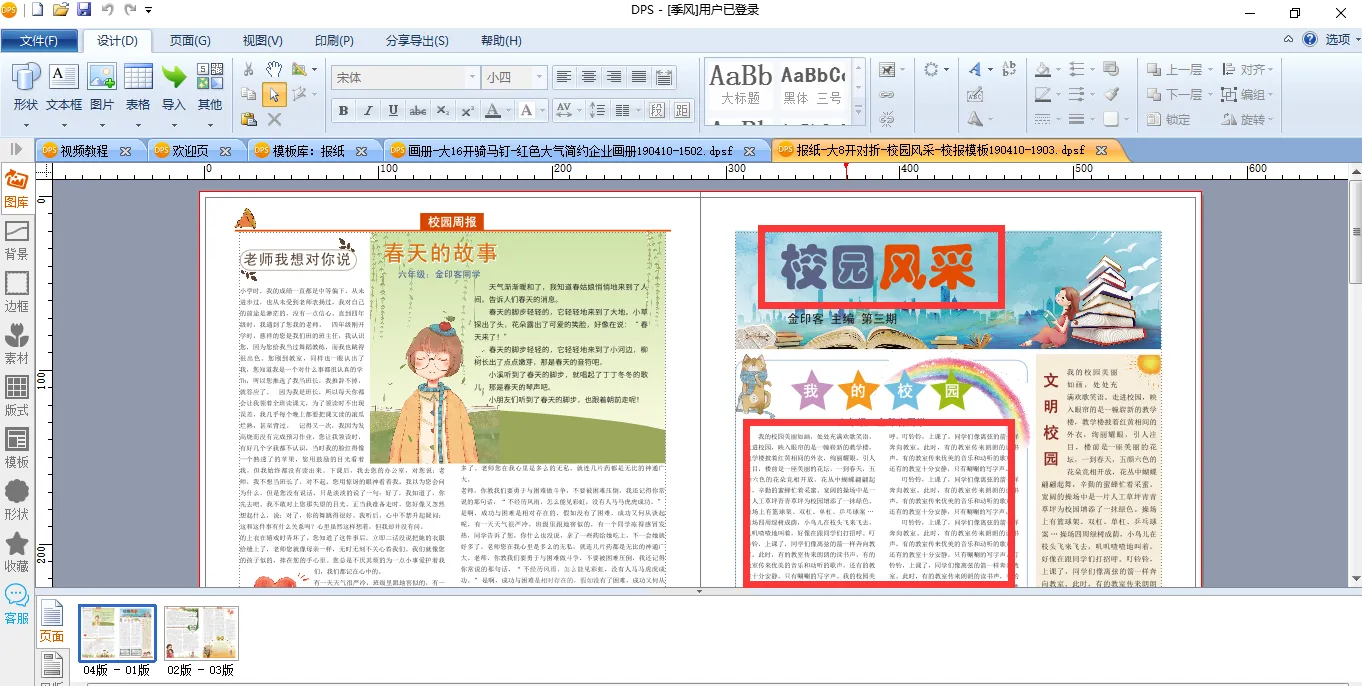Click the 导入 import green arrow icon

point(174,86)
